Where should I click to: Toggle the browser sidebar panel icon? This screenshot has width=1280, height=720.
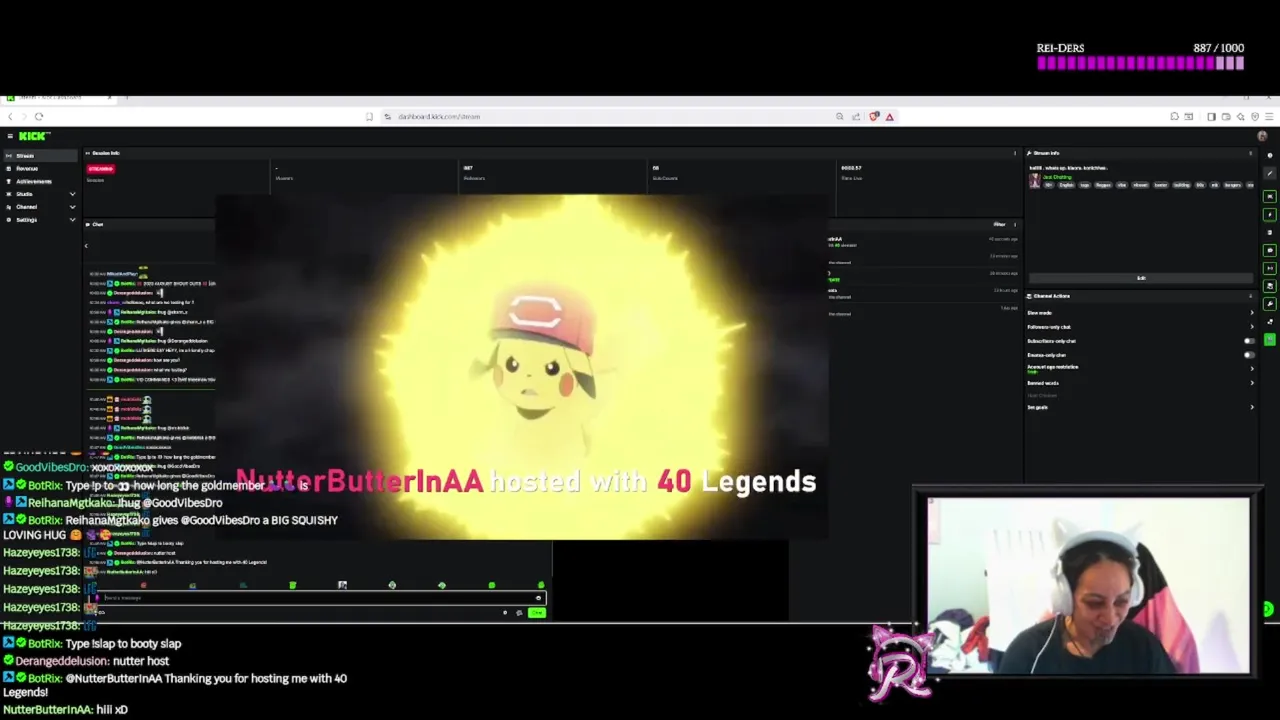(x=1211, y=116)
